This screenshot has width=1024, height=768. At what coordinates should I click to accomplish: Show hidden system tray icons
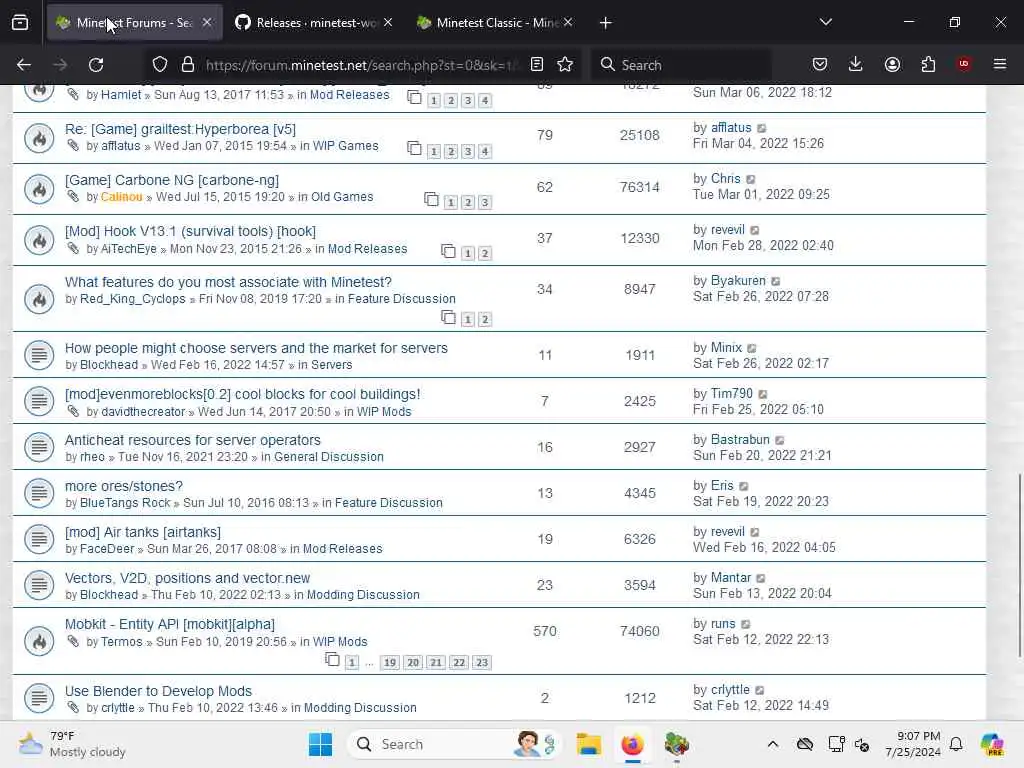click(773, 744)
